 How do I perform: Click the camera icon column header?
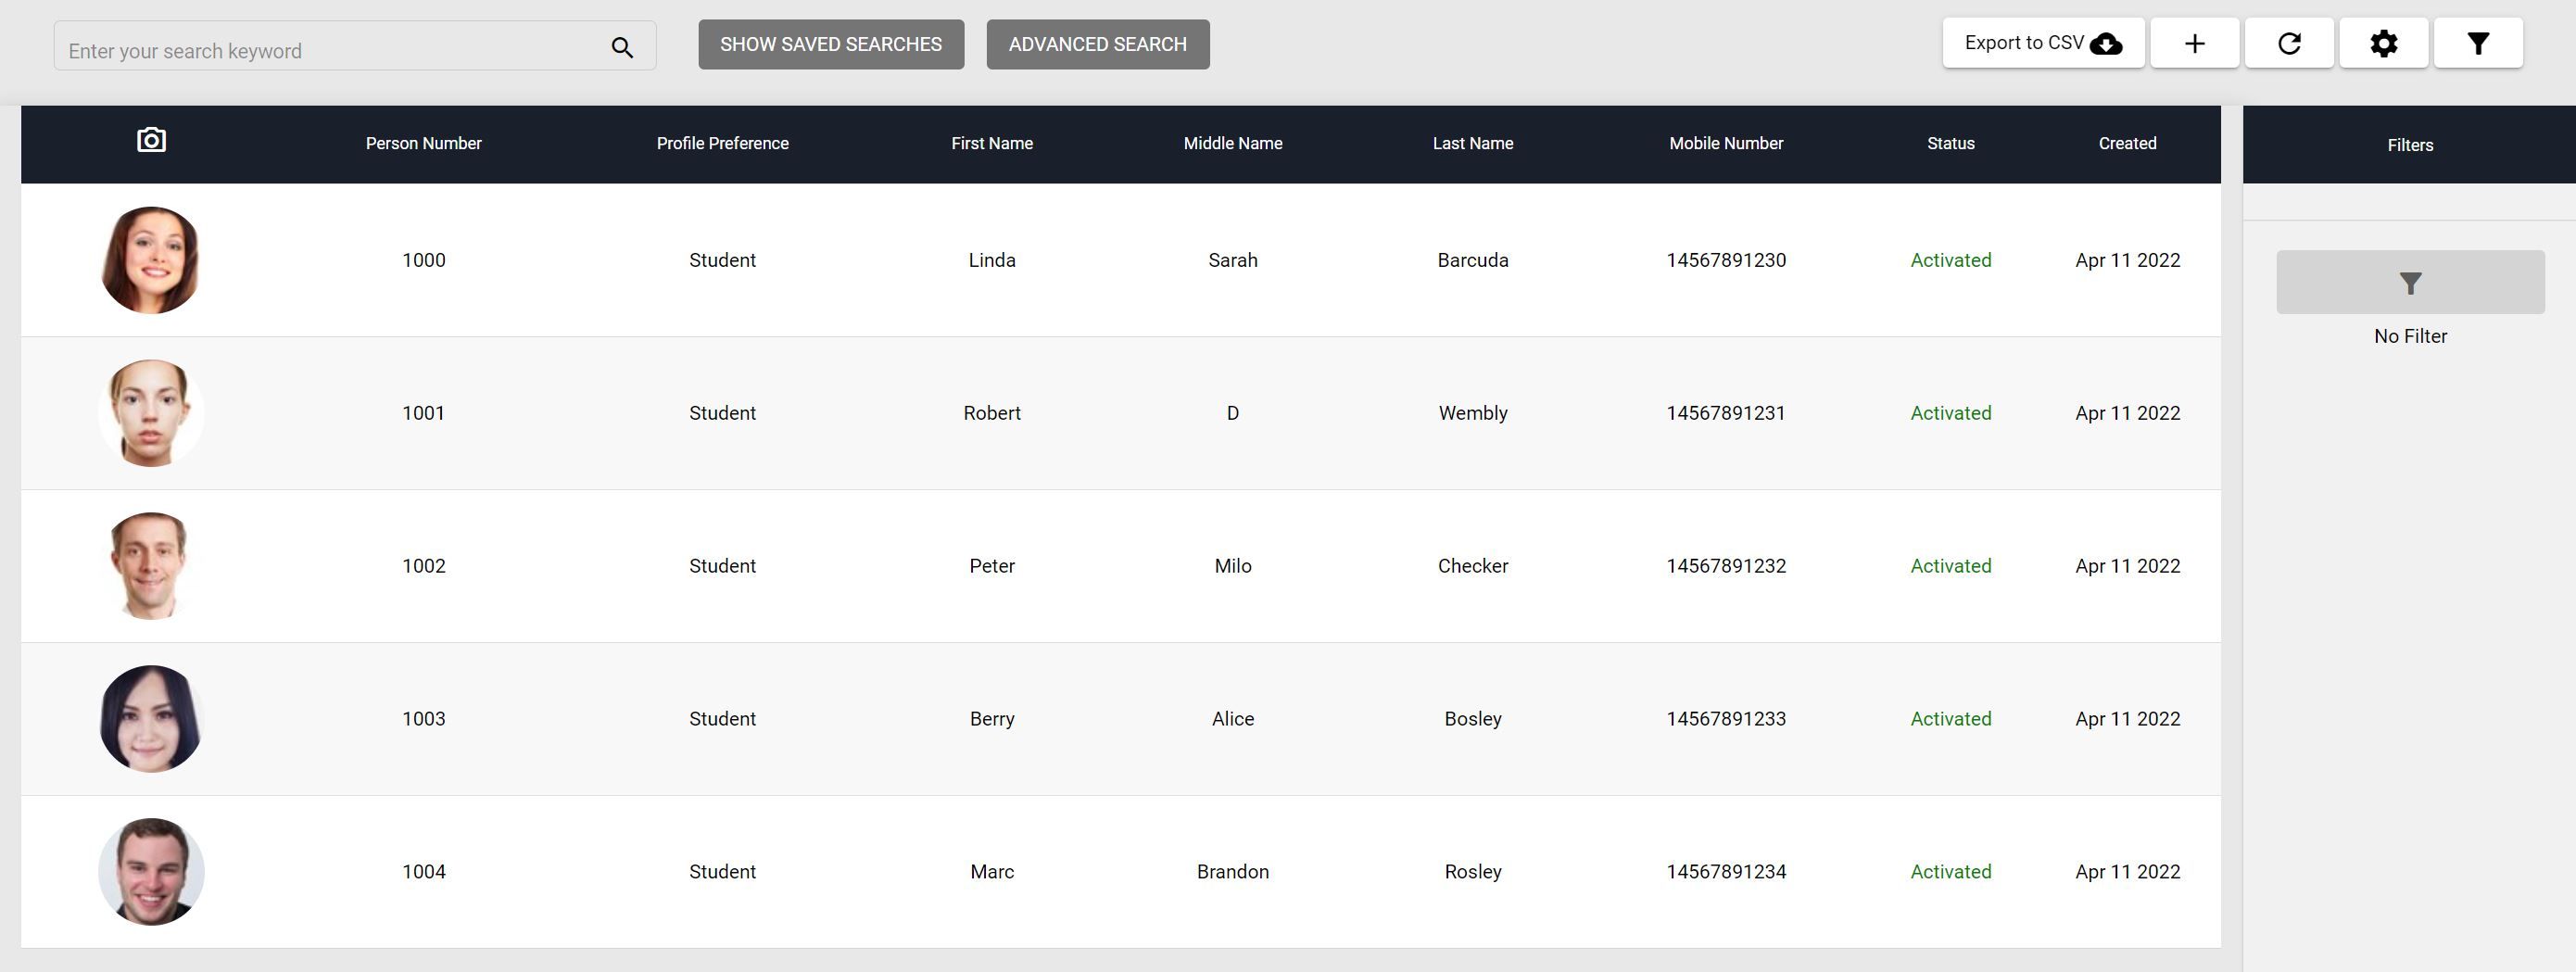tap(151, 140)
